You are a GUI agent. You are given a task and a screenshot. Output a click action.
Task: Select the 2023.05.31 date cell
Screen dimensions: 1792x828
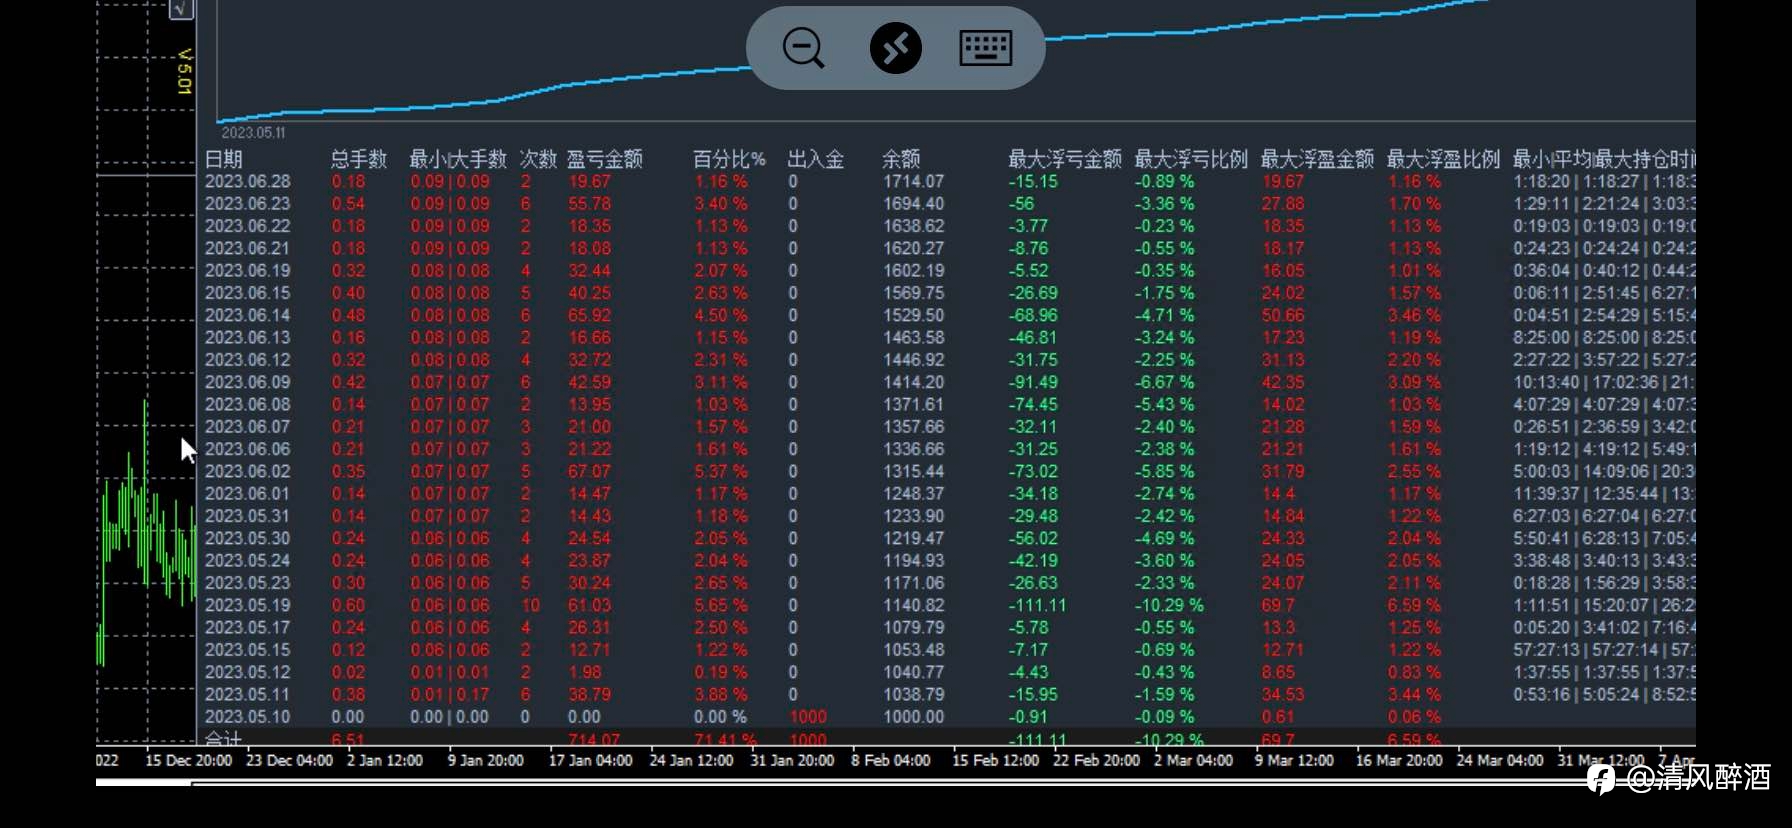[x=248, y=516]
